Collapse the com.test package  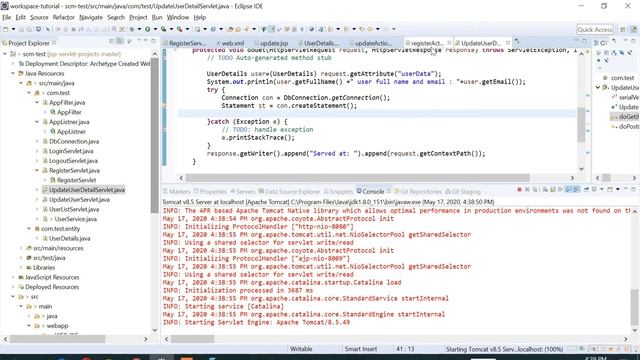[29, 93]
